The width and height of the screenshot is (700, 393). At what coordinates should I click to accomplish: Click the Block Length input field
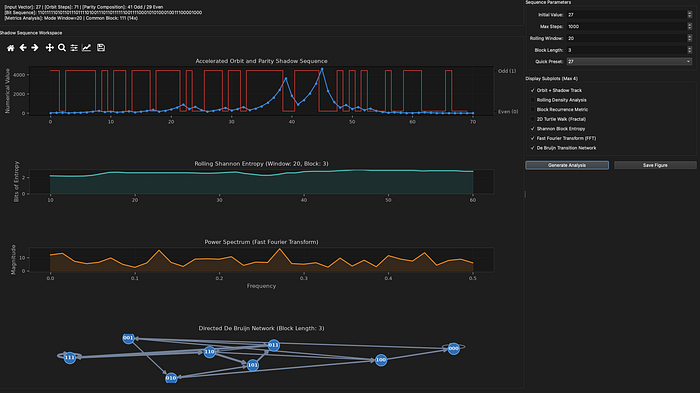click(627, 50)
